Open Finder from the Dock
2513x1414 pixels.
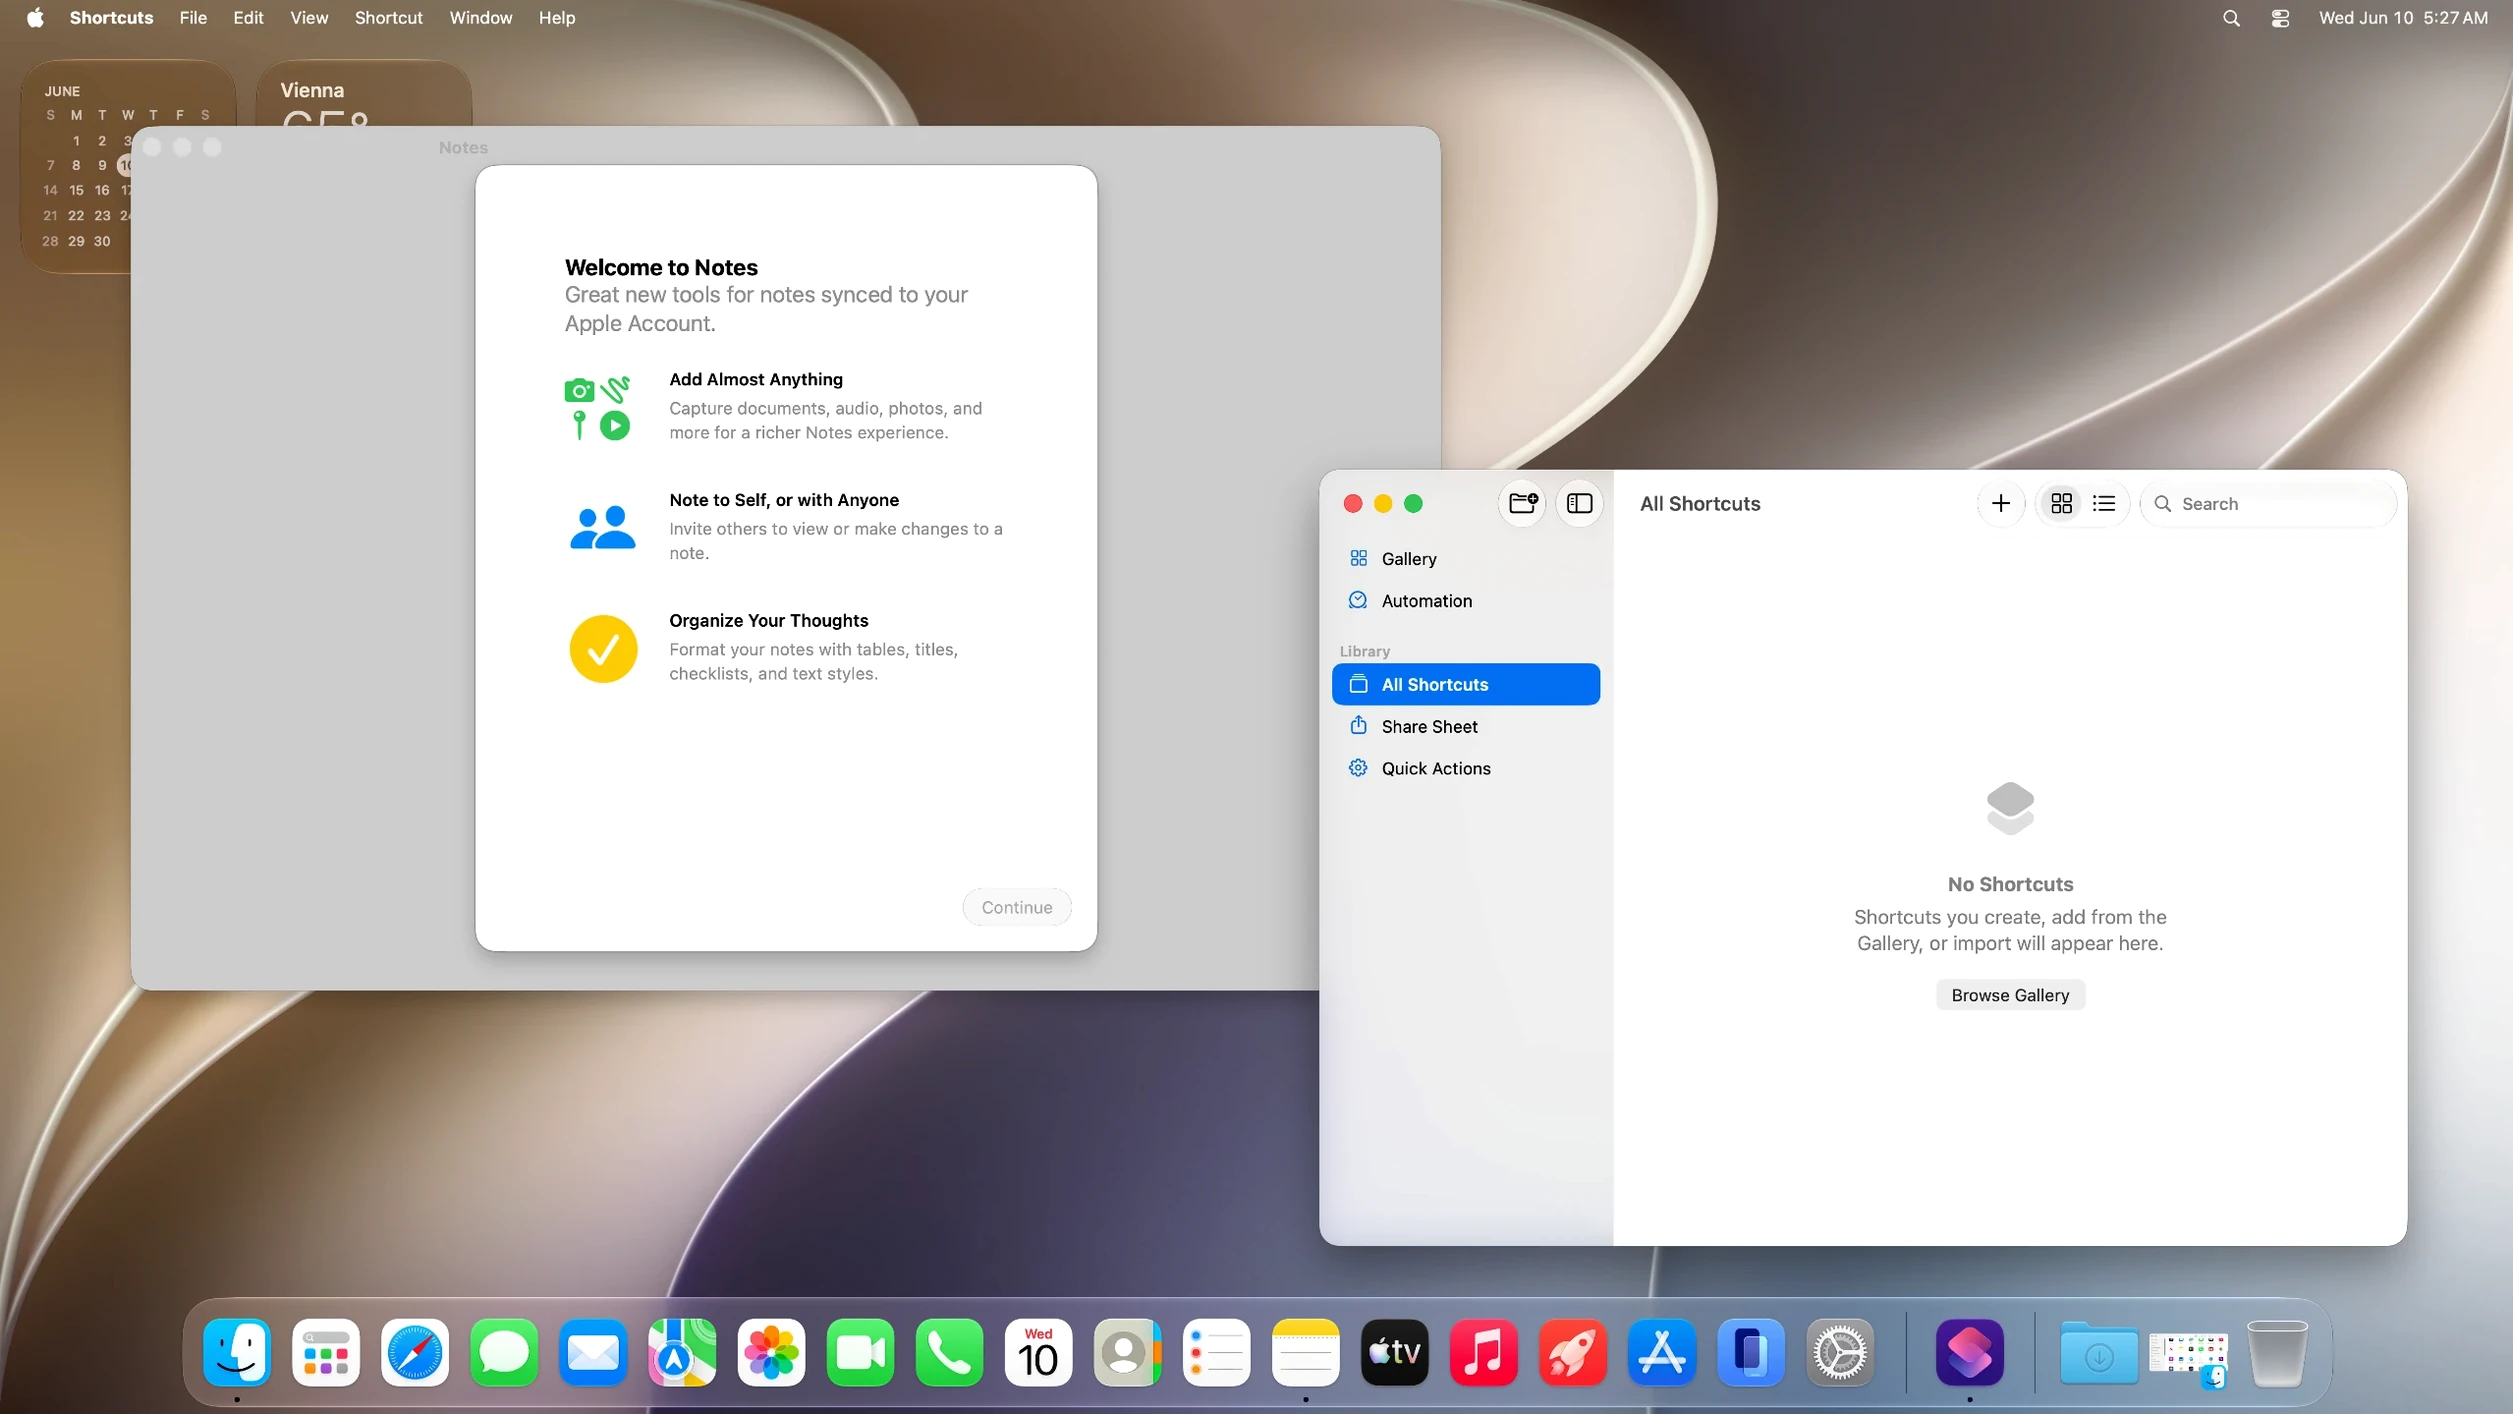[237, 1353]
